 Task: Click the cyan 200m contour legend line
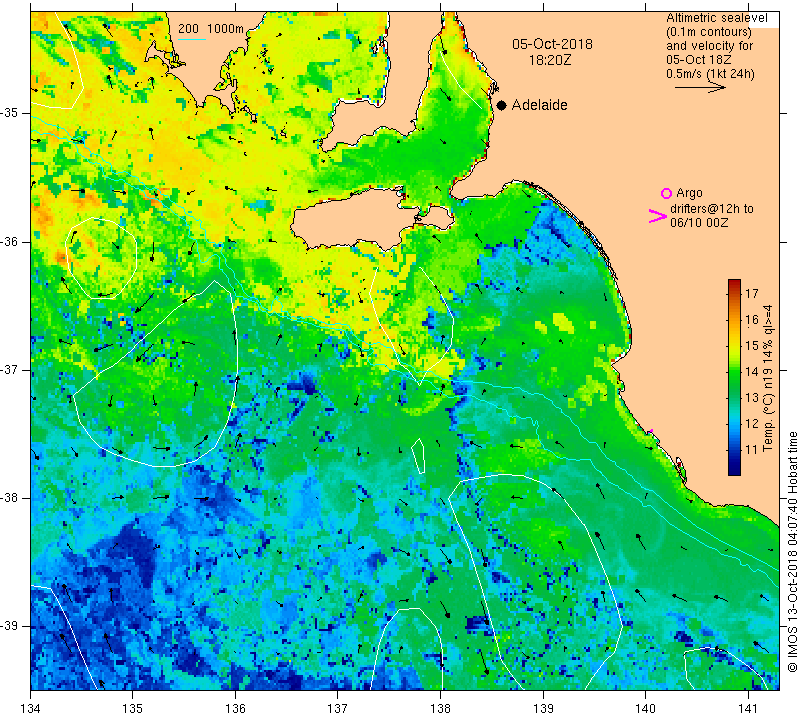coord(192,39)
